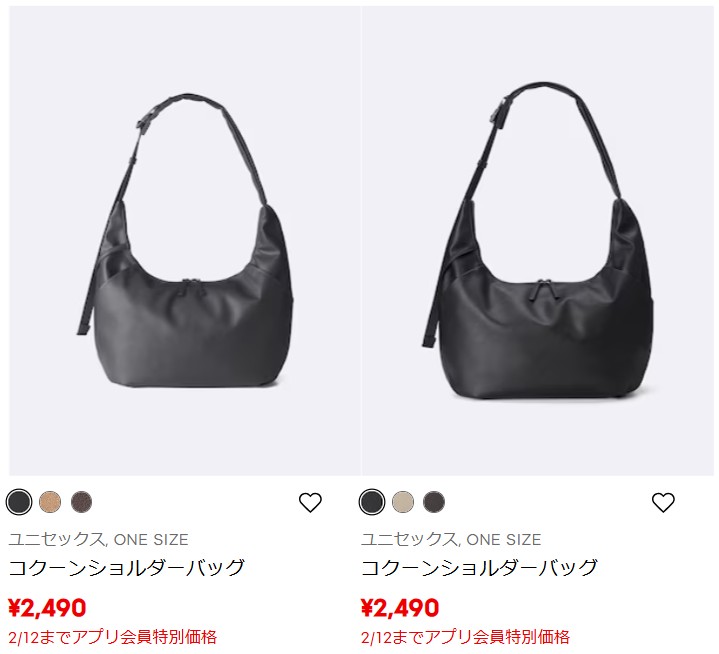This screenshot has height=654, width=719.
Task: Click the ユニセックス label on first listing
Action: [x=56, y=539]
